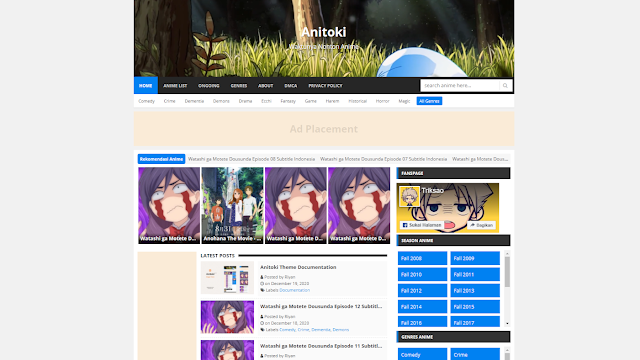Open the Anitoki Theme Documentation post title
This screenshot has width=640, height=360.
click(298, 267)
